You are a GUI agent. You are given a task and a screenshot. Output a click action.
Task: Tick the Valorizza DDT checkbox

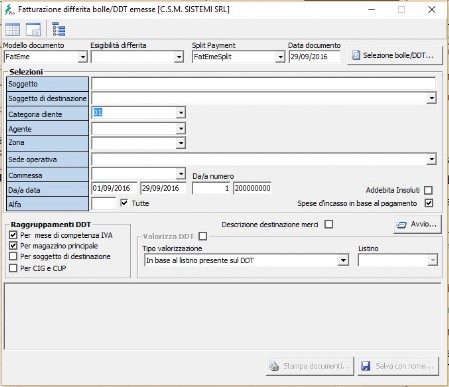pyautogui.click(x=203, y=236)
